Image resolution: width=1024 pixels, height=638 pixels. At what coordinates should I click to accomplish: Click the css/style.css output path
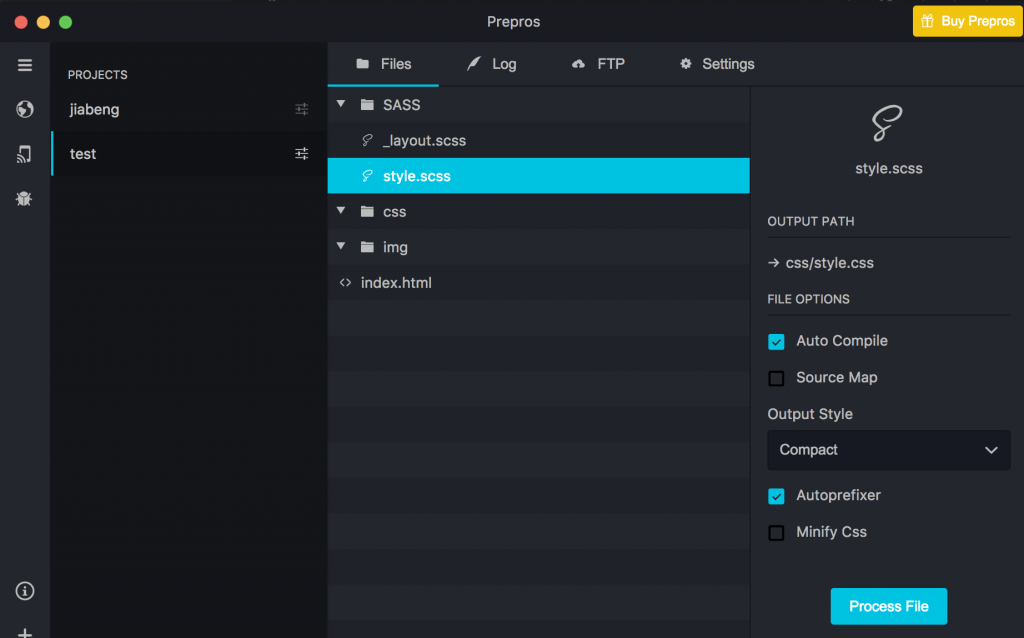tap(829, 263)
